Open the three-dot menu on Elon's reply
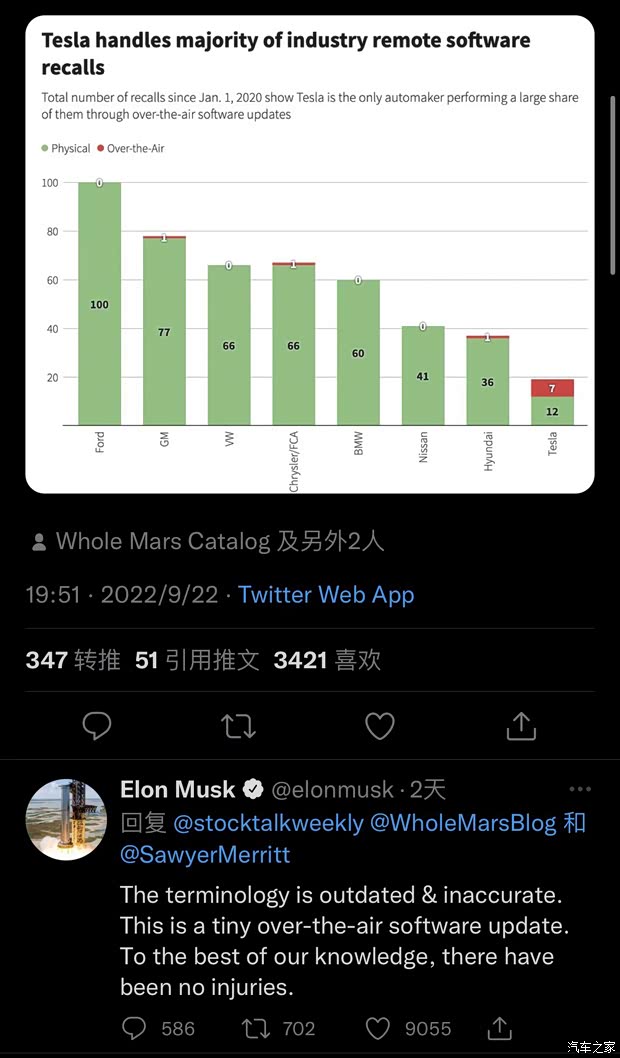The height and width of the screenshot is (1058, 620). pyautogui.click(x=580, y=789)
